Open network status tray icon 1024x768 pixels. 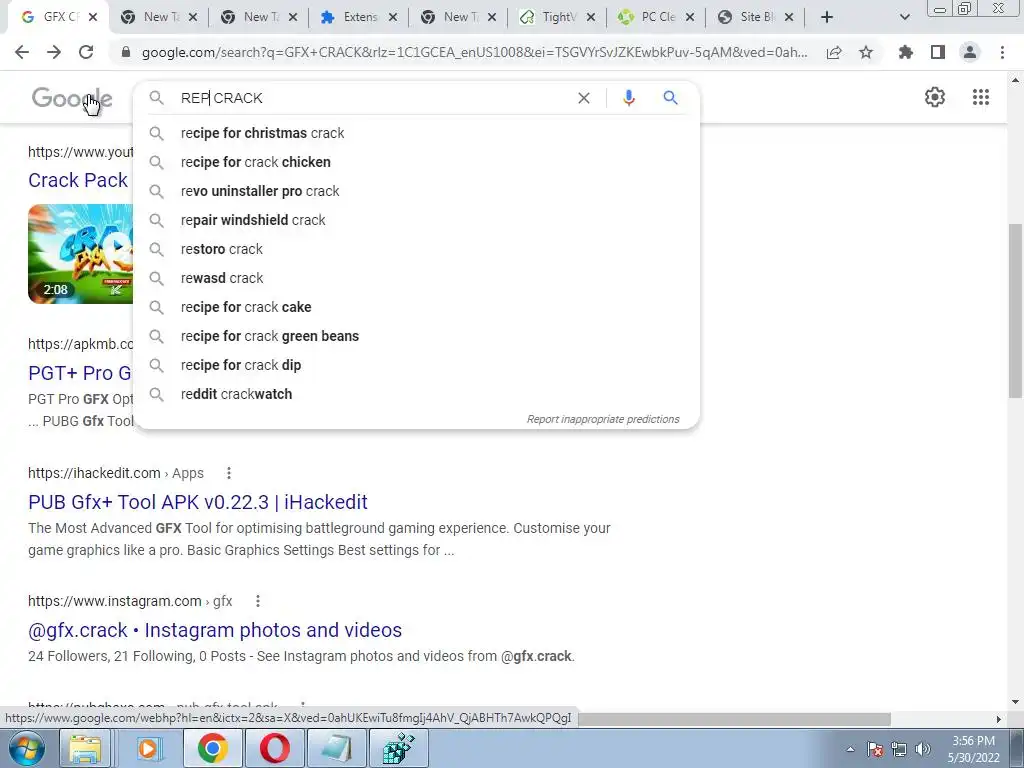(899, 749)
